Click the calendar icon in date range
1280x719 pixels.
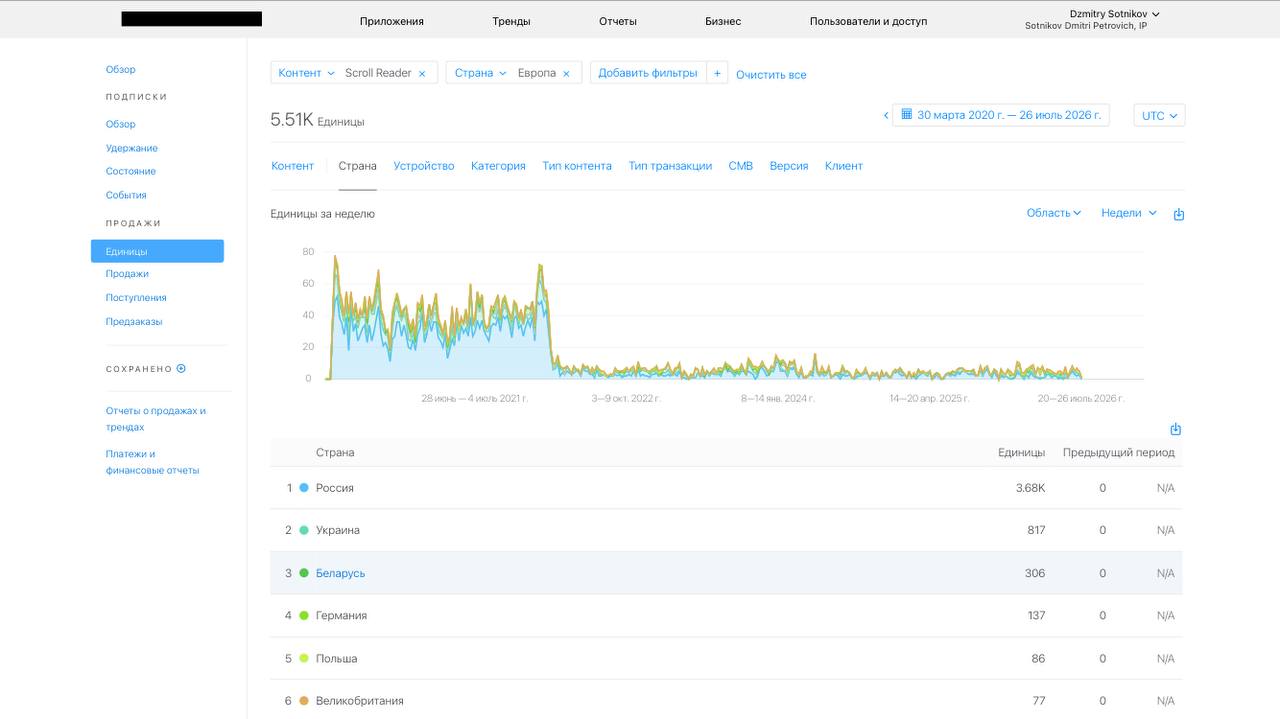pyautogui.click(x=906, y=115)
